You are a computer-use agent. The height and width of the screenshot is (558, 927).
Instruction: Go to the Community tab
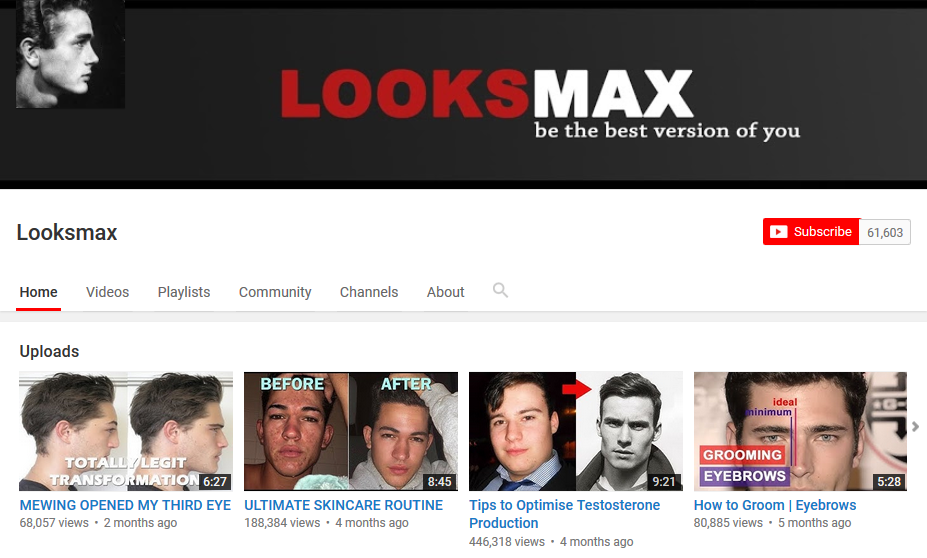point(275,292)
